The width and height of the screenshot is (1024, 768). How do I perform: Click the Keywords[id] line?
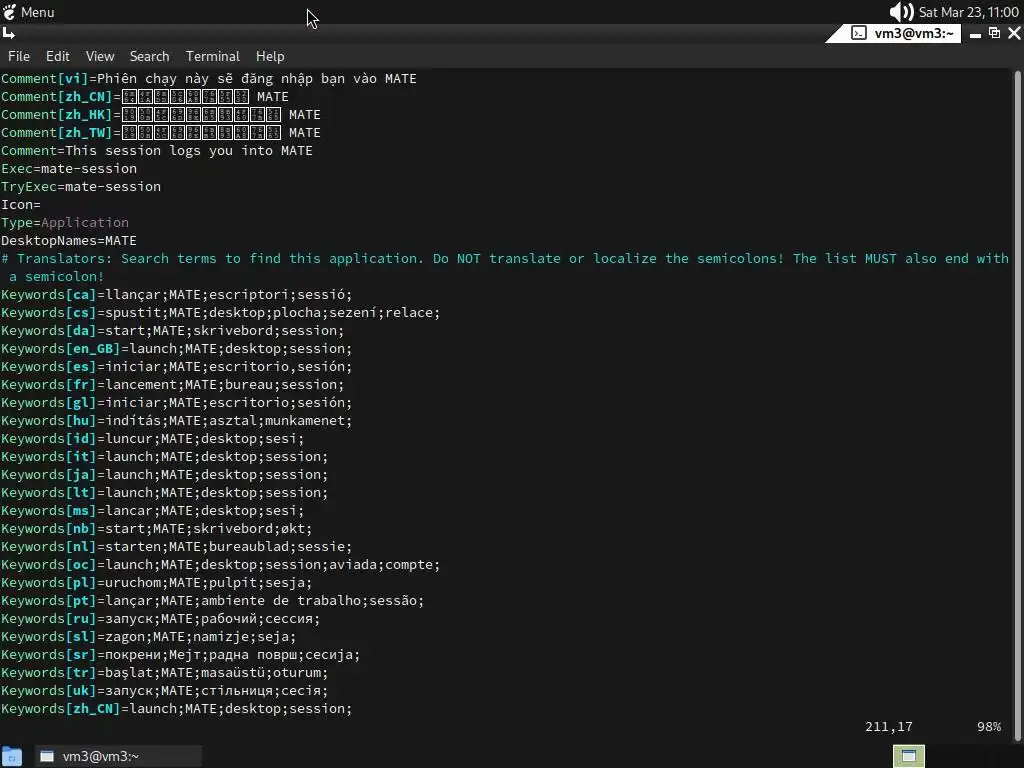point(152,439)
